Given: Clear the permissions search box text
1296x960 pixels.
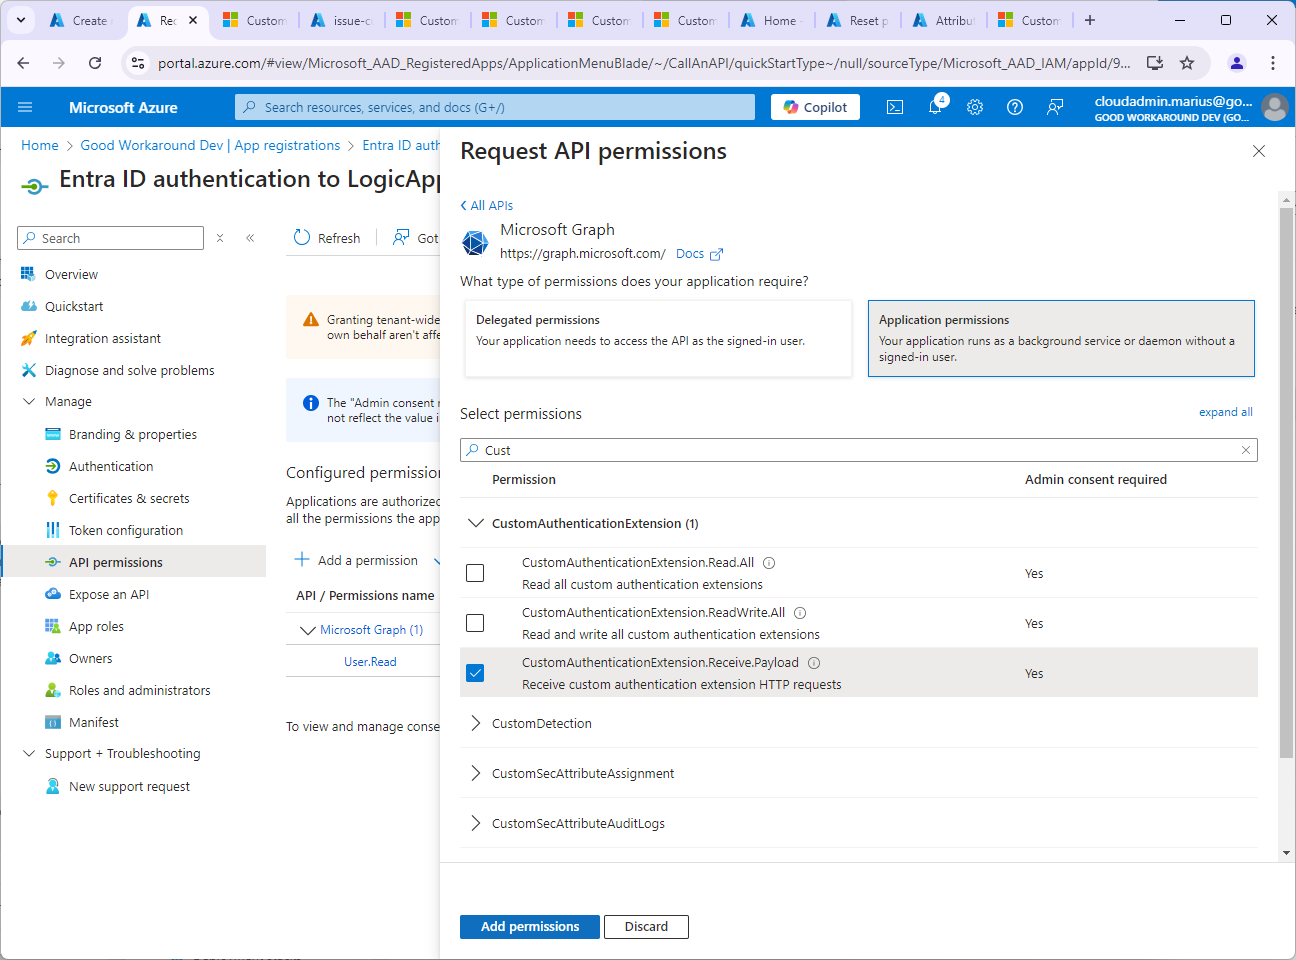Looking at the screenshot, I should (1246, 450).
